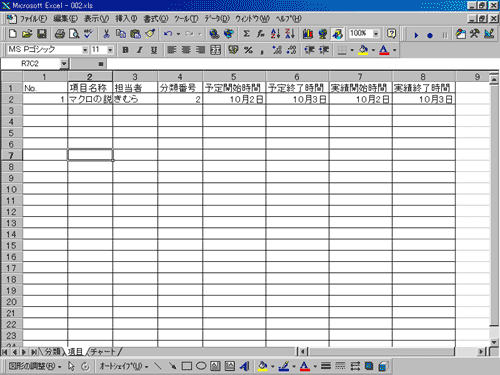This screenshot has width=500, height=375.
Task: Toggle Italic formatting
Action: [x=139, y=50]
